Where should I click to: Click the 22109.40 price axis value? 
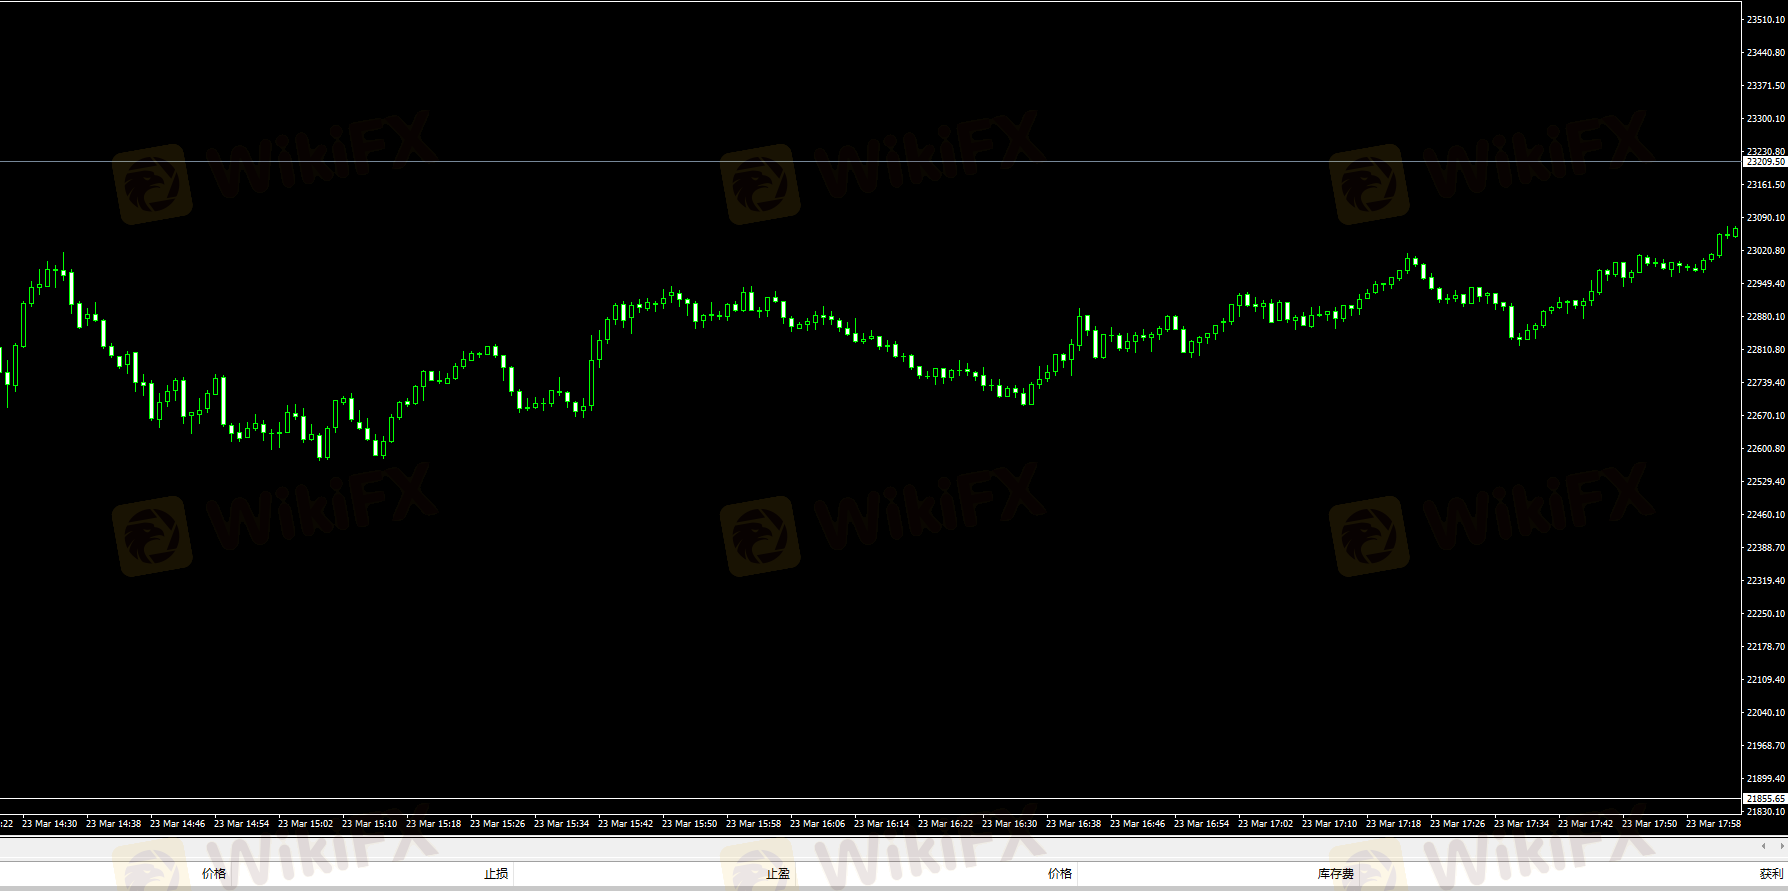(x=1766, y=680)
